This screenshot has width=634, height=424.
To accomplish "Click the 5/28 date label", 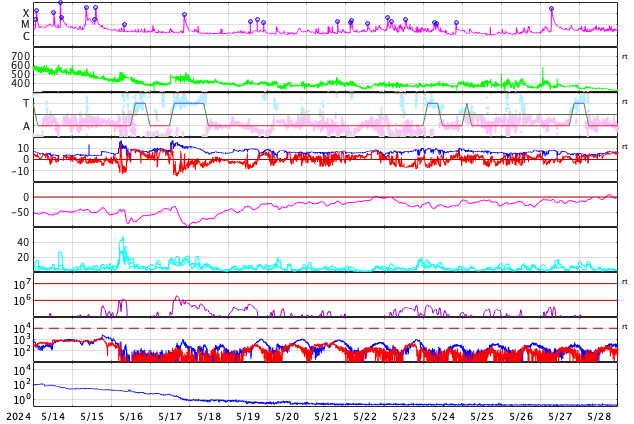I will click(x=599, y=416).
